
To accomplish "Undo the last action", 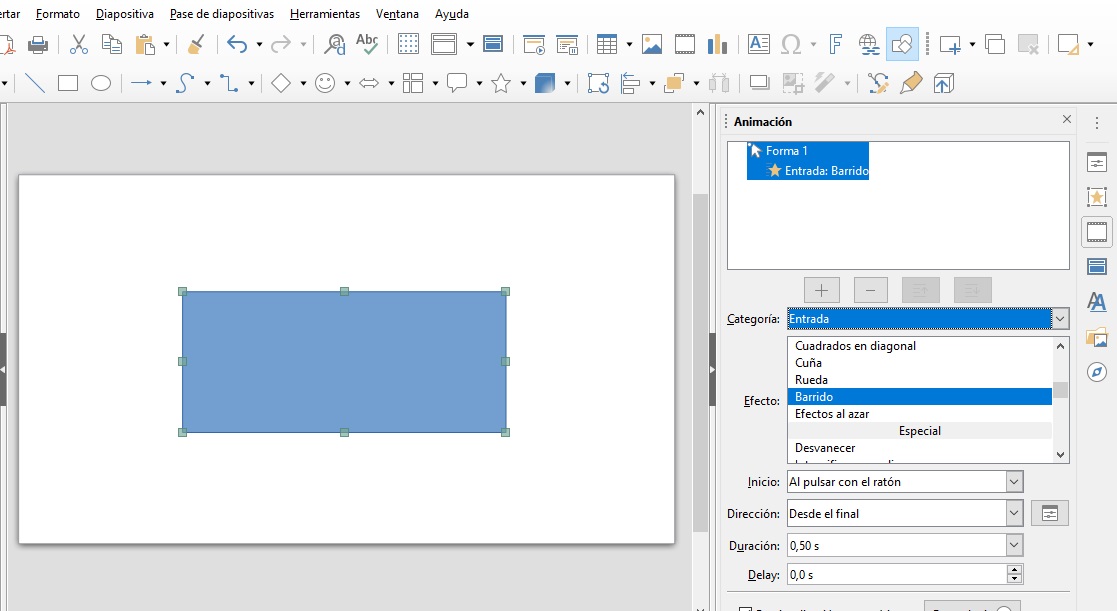I will tap(237, 45).
